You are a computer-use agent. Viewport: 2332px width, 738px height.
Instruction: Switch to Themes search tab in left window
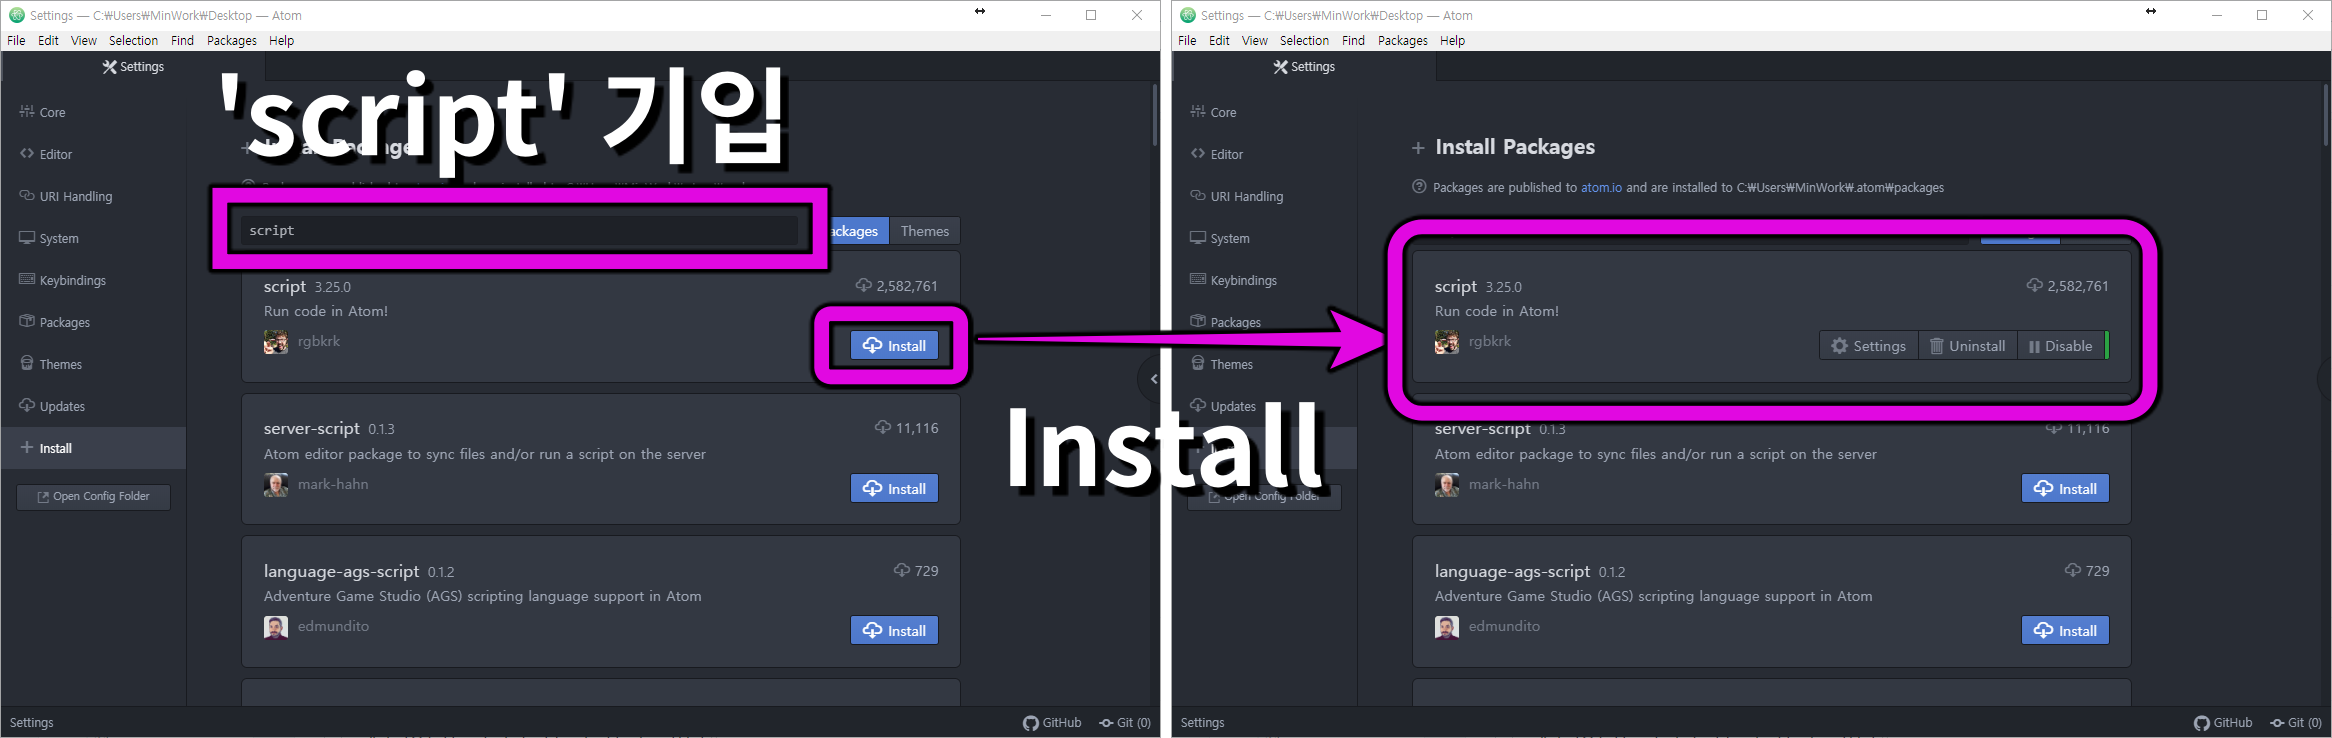point(924,231)
